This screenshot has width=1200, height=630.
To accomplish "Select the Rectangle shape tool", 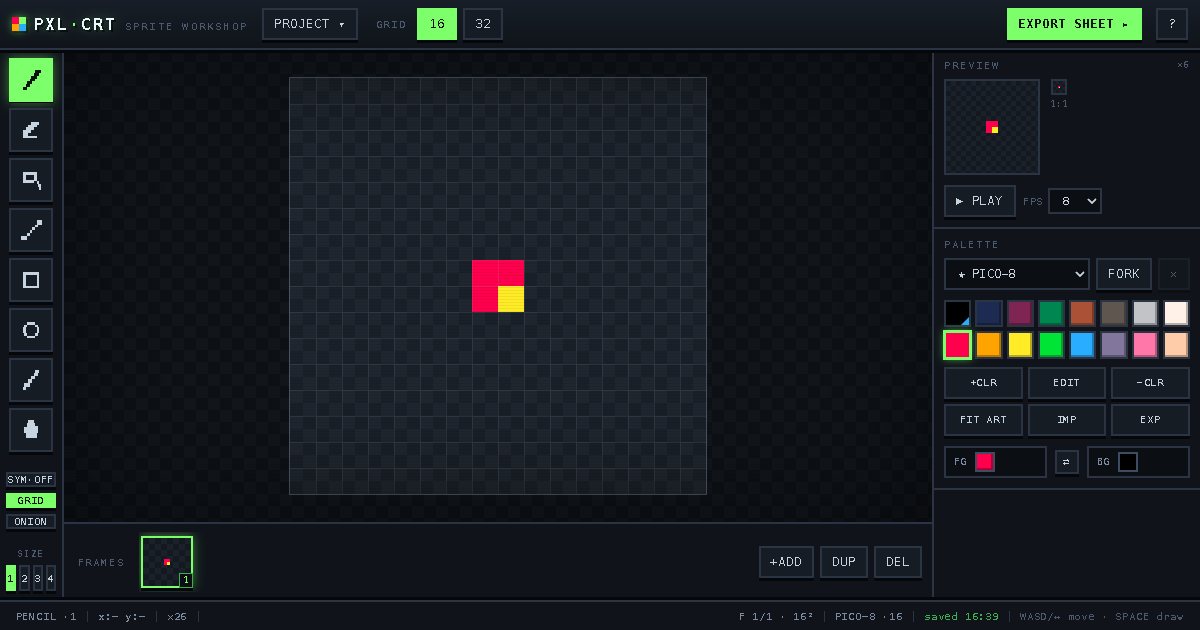I will pos(31,280).
